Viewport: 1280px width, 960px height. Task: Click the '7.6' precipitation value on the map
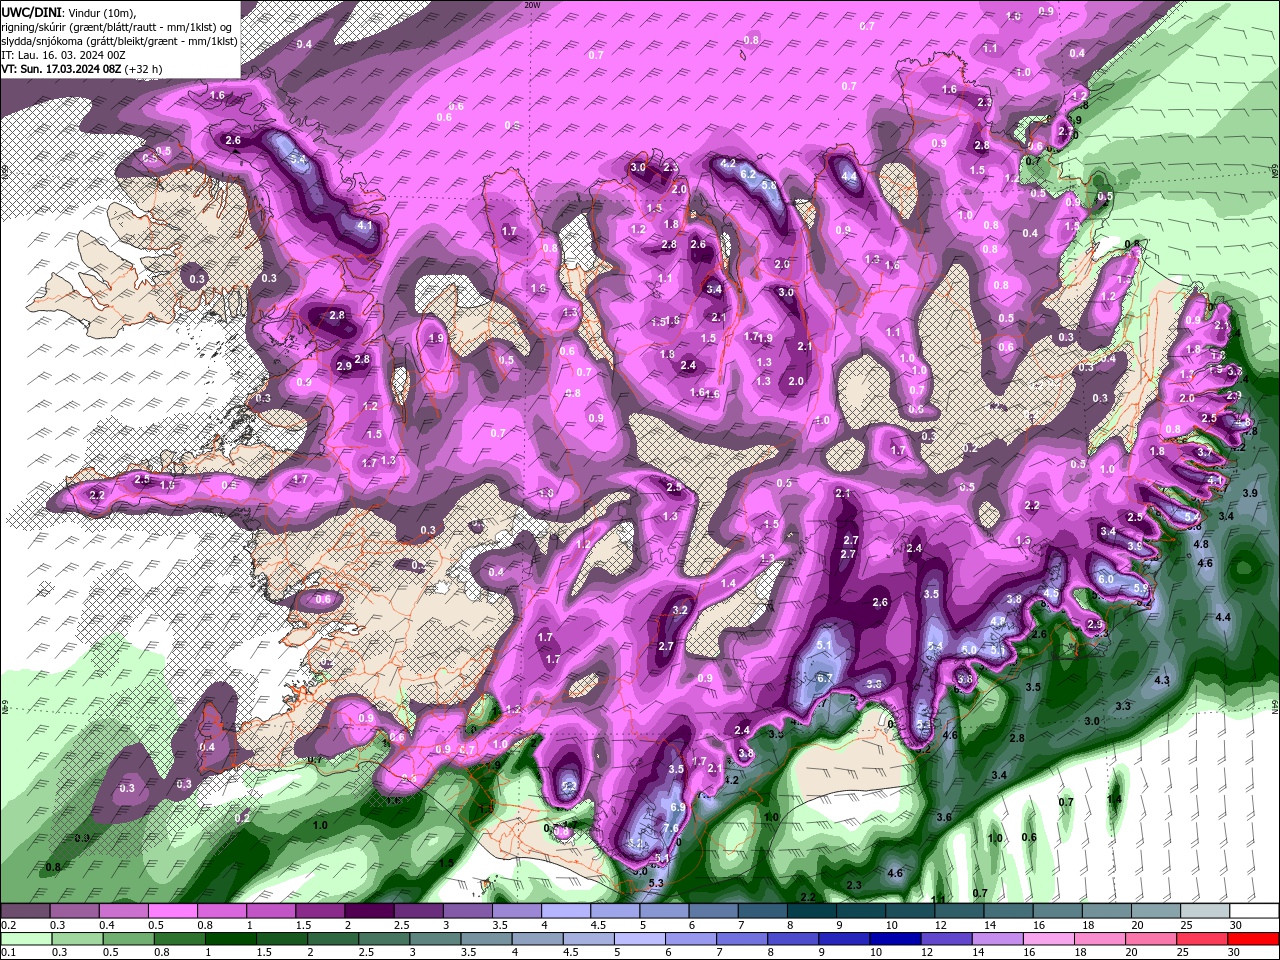coord(670,828)
